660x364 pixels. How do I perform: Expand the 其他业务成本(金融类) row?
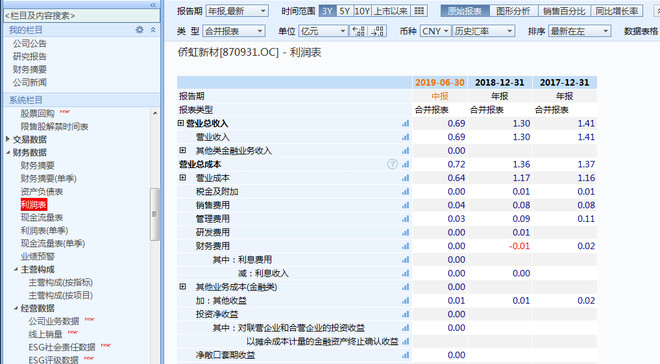[183, 287]
